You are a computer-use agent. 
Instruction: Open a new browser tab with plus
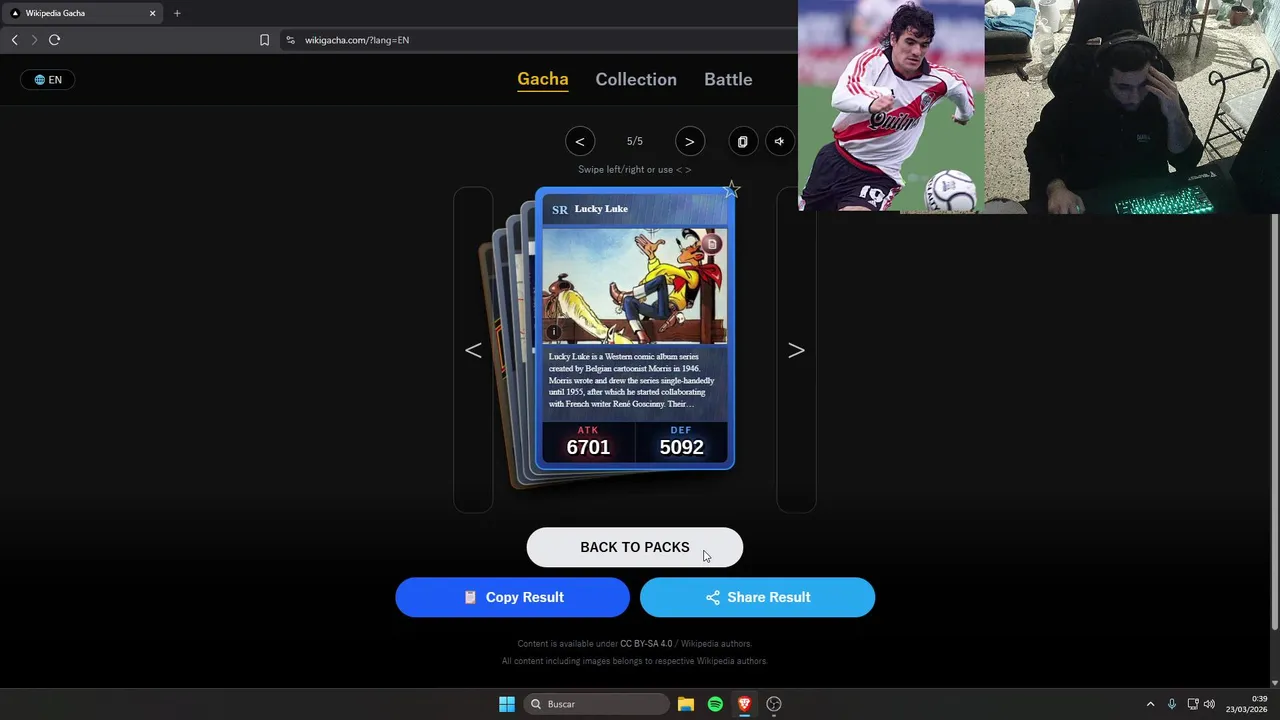(177, 13)
